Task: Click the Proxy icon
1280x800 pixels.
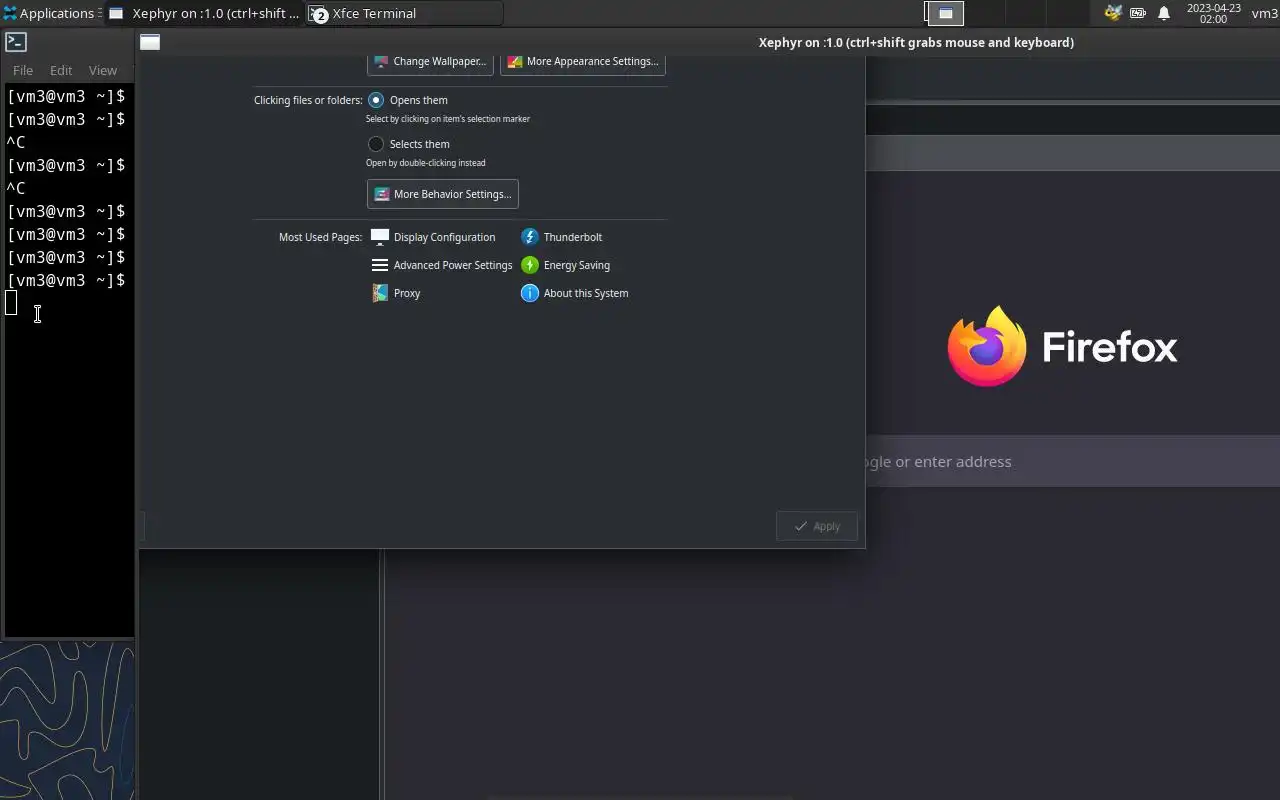Action: [x=380, y=293]
